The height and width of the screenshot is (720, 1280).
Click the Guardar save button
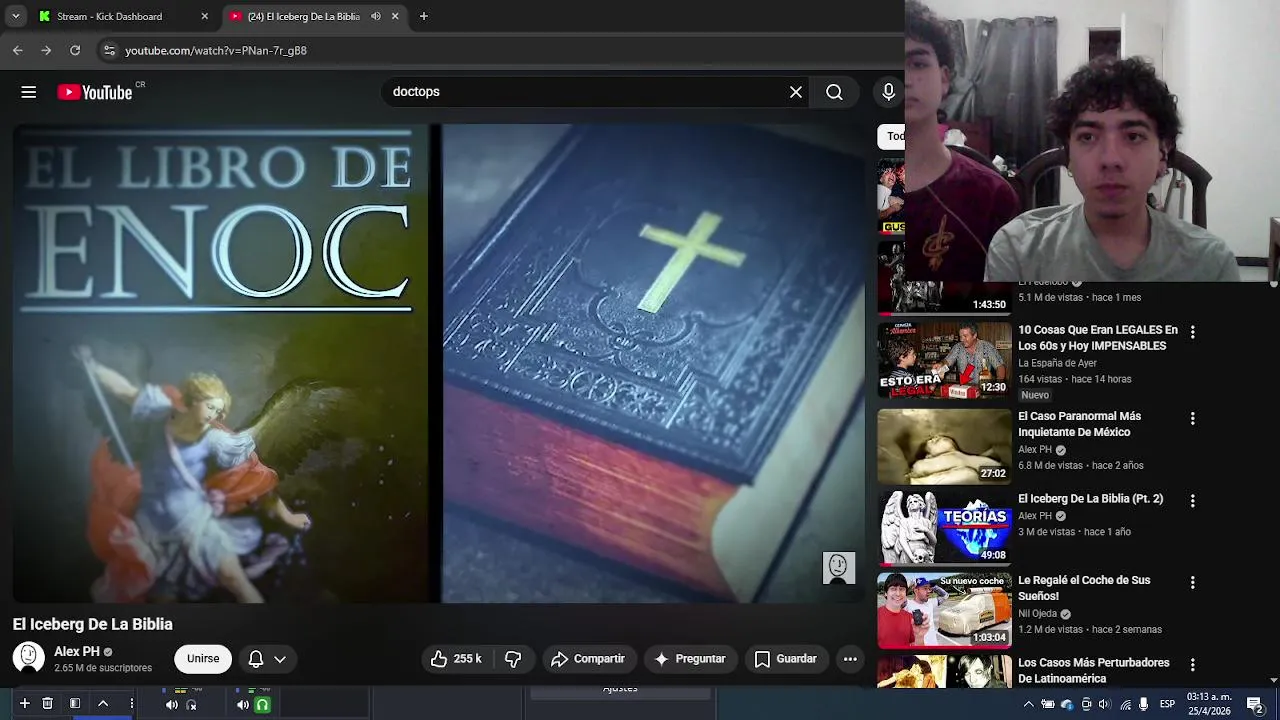(x=786, y=659)
